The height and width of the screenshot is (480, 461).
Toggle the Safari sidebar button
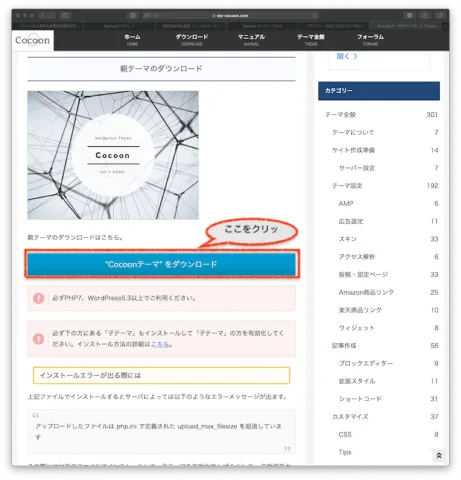[65, 15]
